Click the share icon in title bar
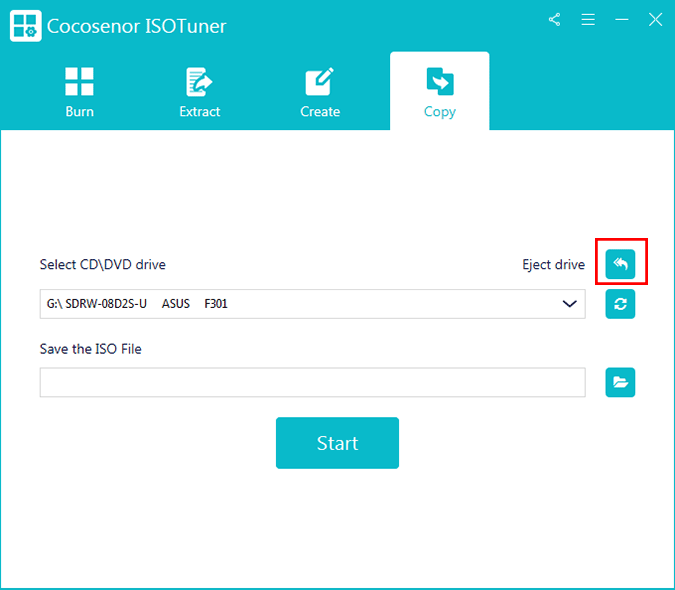Screen dimensions: 675x590 click(554, 19)
